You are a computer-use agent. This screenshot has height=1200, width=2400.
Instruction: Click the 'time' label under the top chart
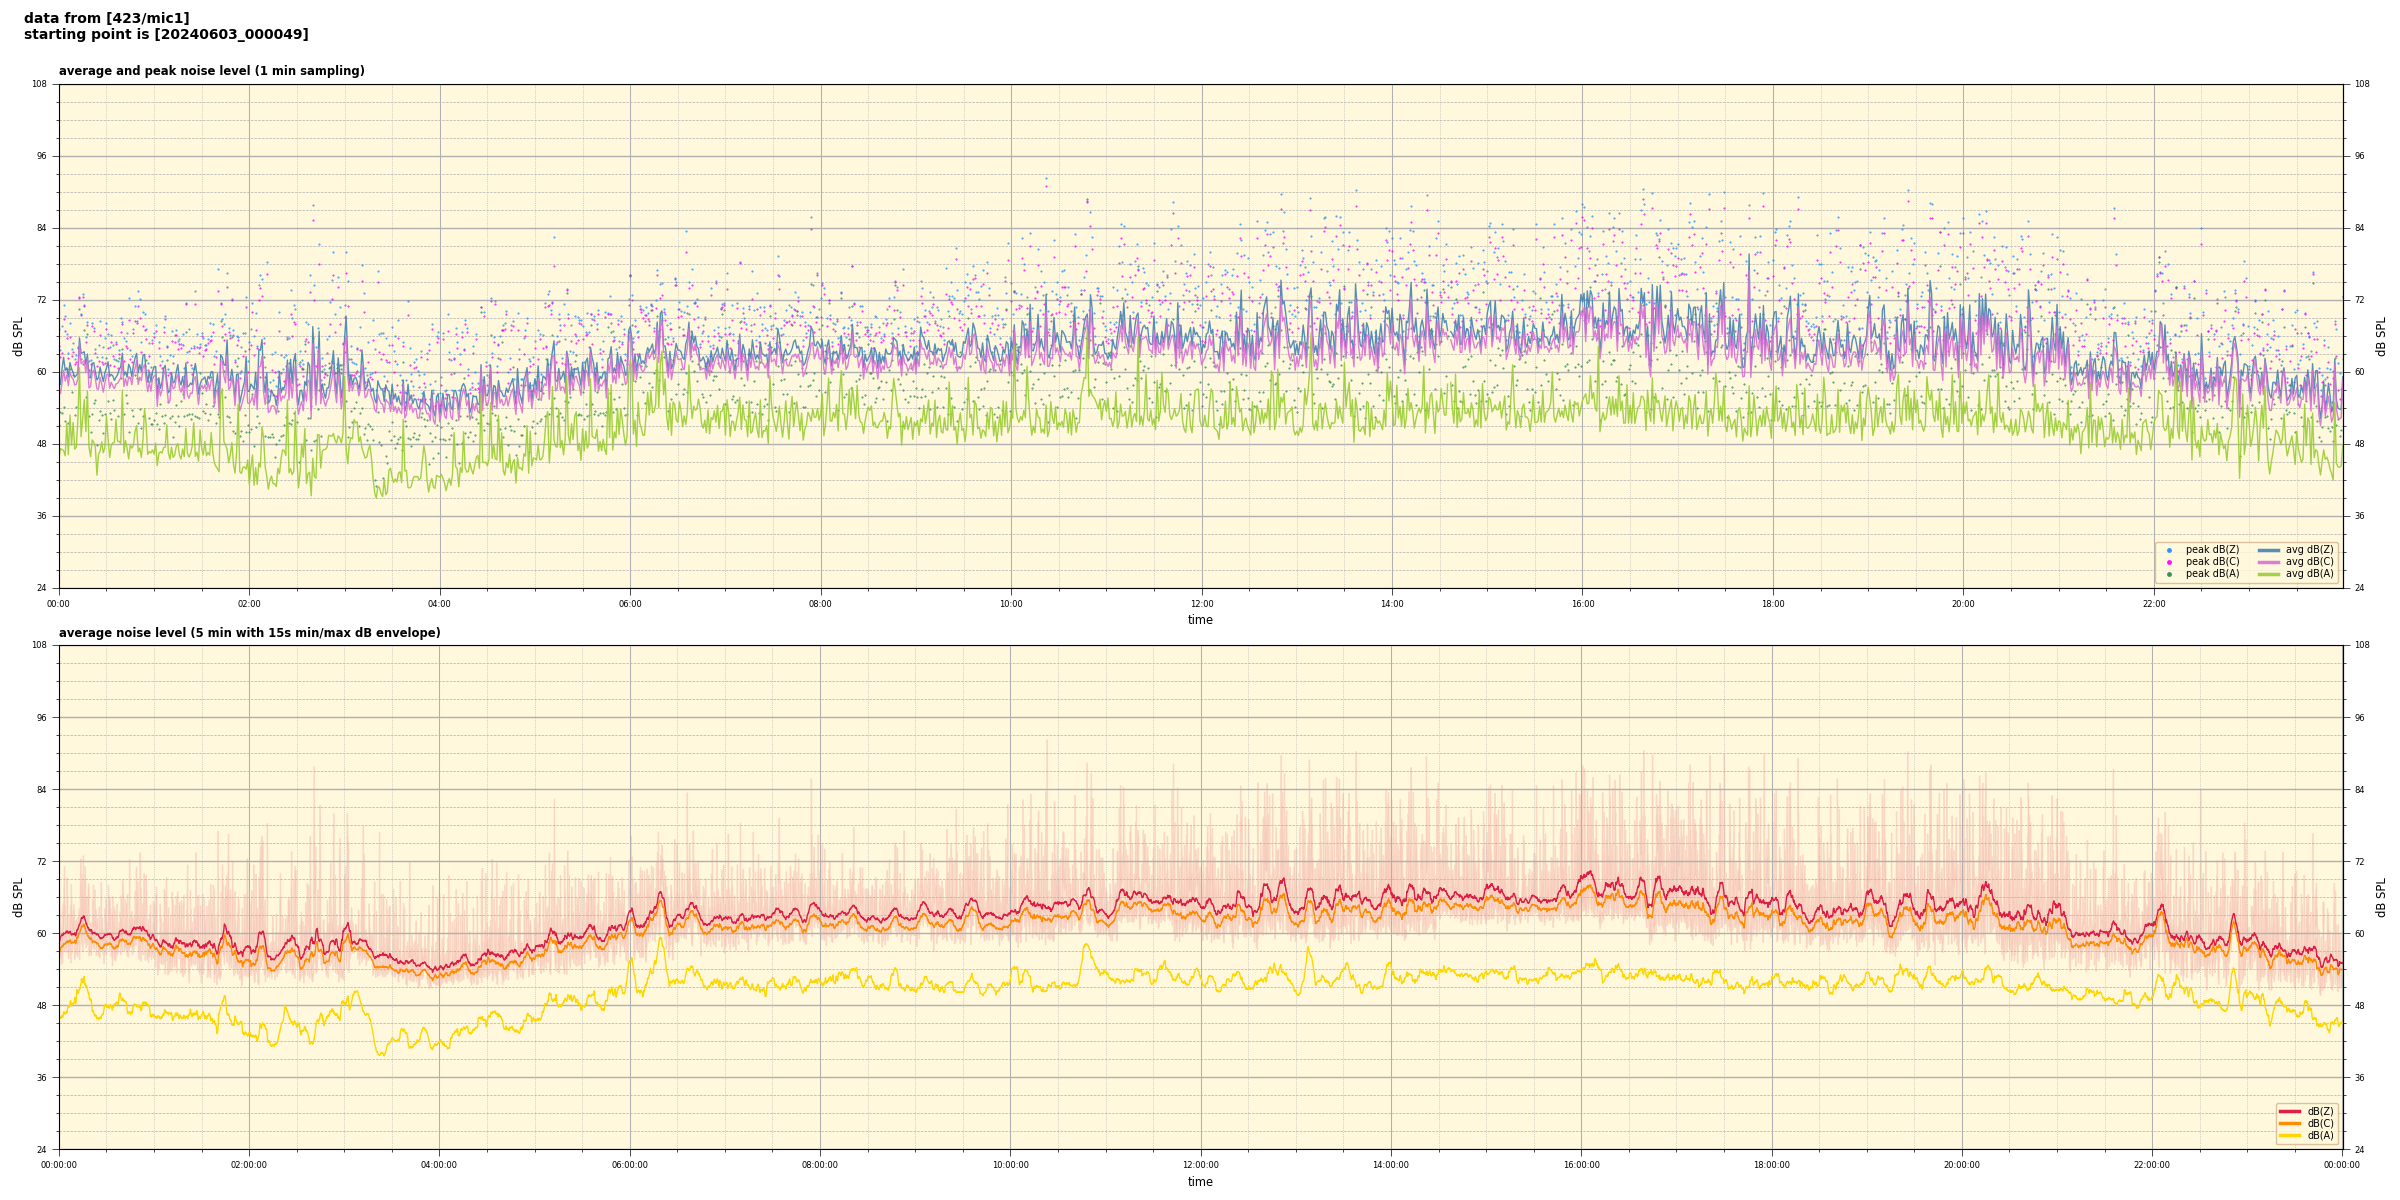(x=1200, y=620)
